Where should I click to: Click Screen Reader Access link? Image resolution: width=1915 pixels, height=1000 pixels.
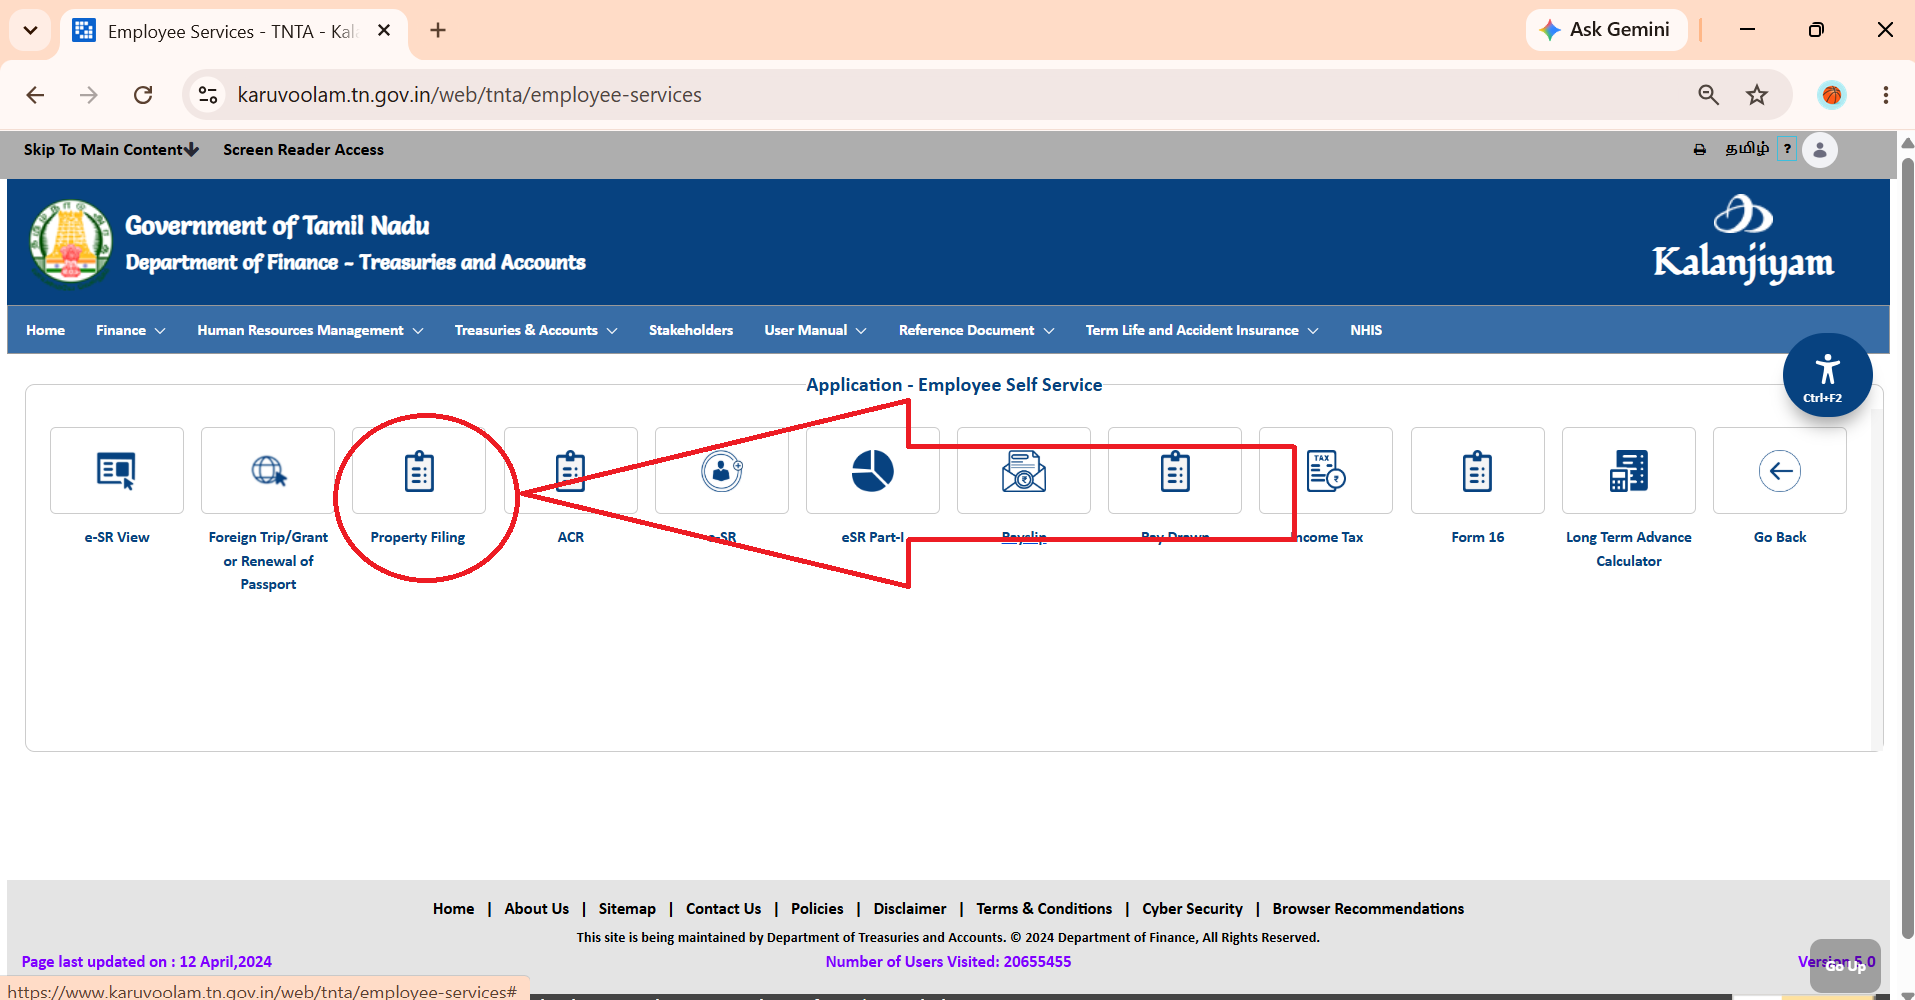click(303, 149)
